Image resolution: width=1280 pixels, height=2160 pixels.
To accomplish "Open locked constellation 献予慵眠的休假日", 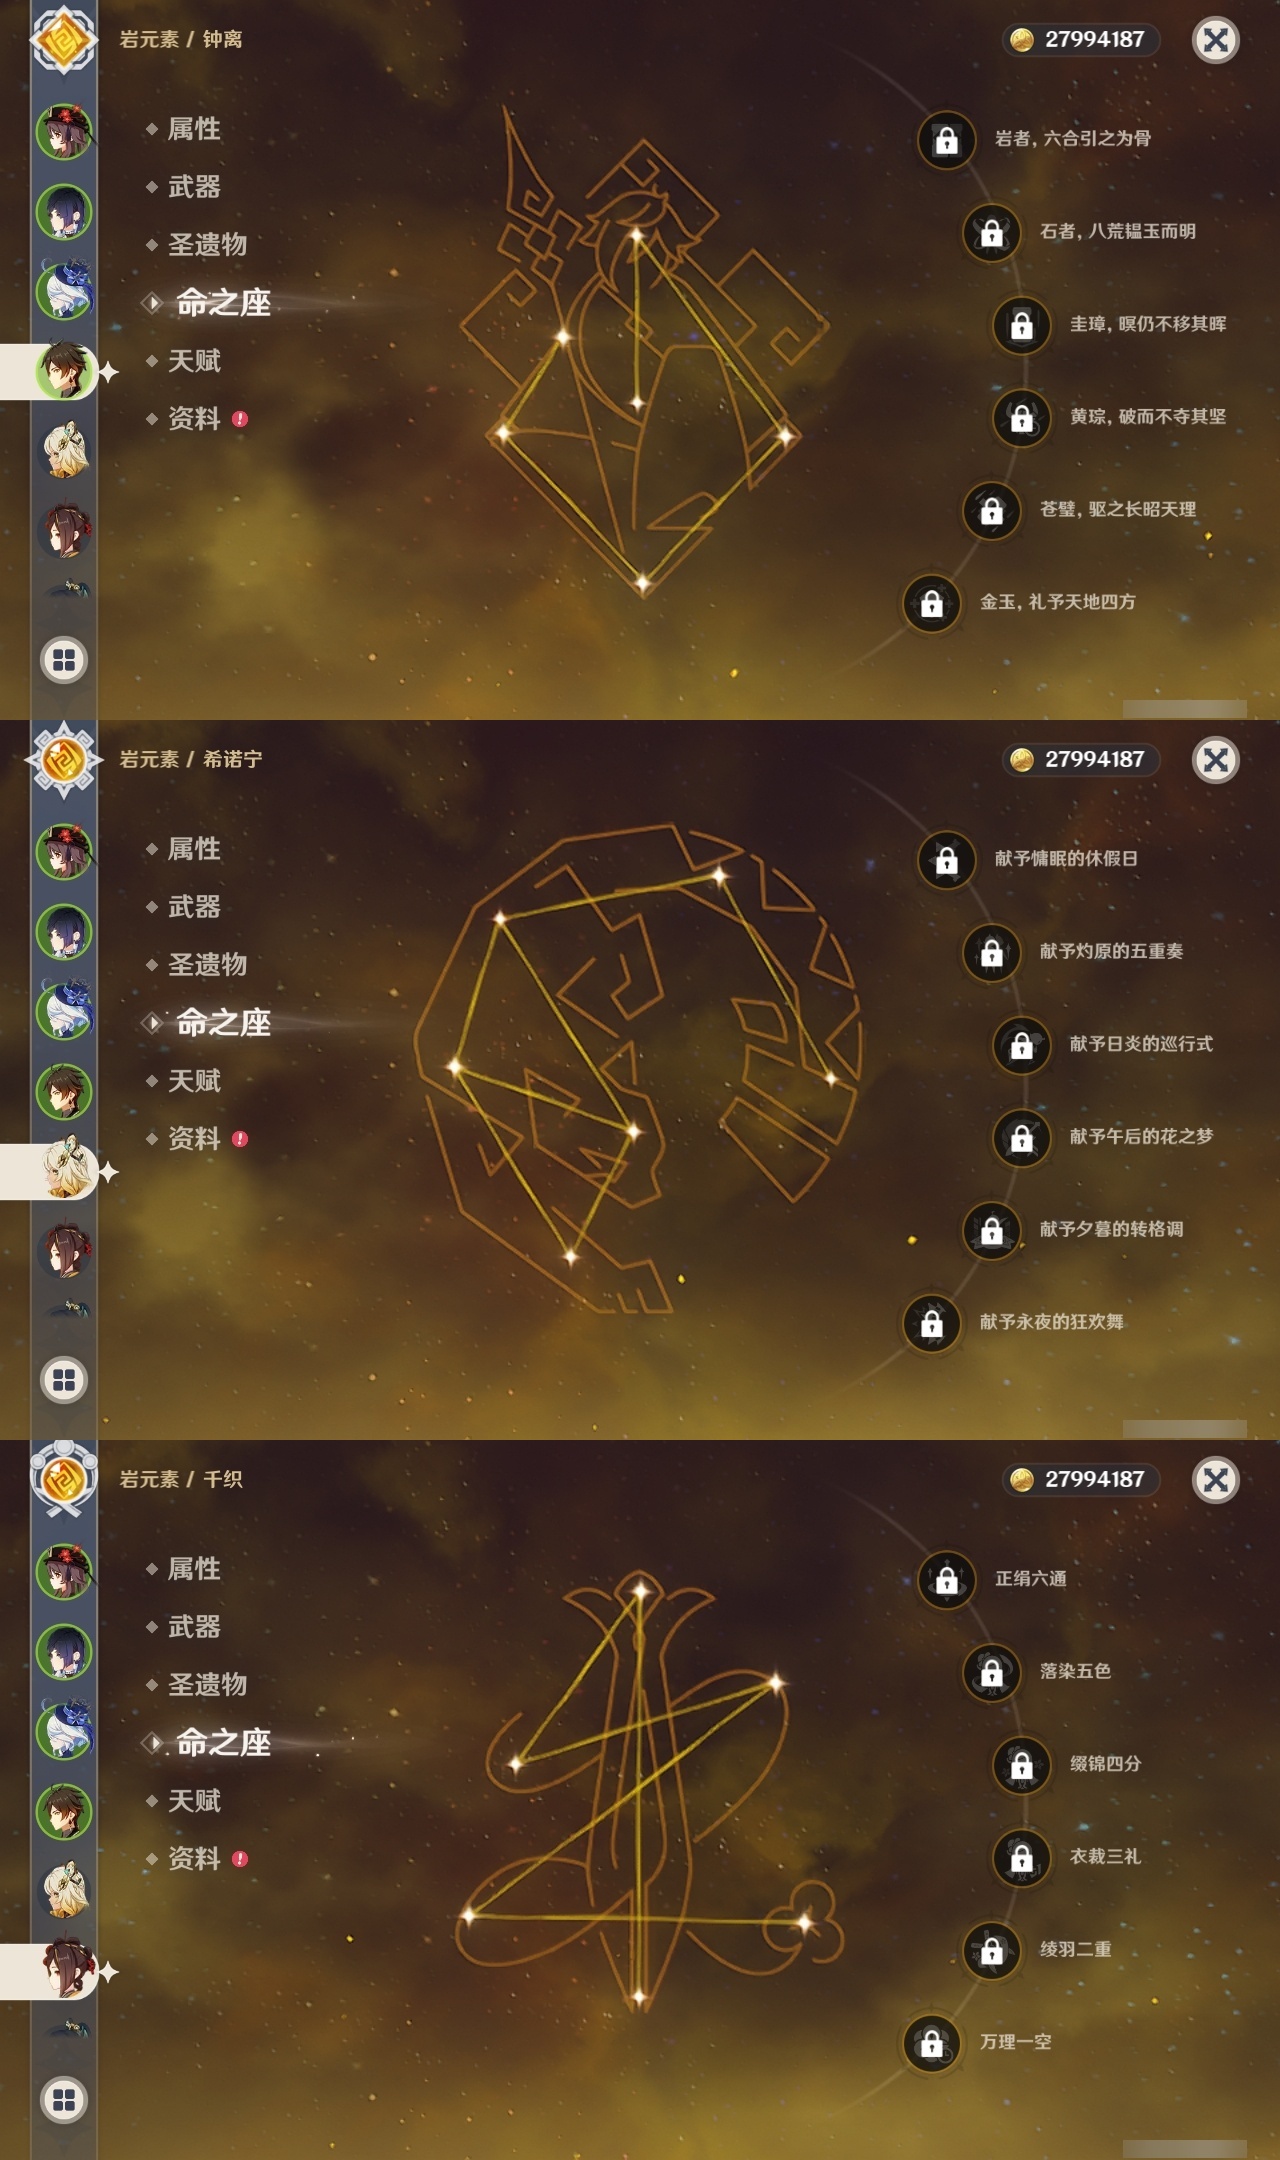I will tap(1029, 859).
